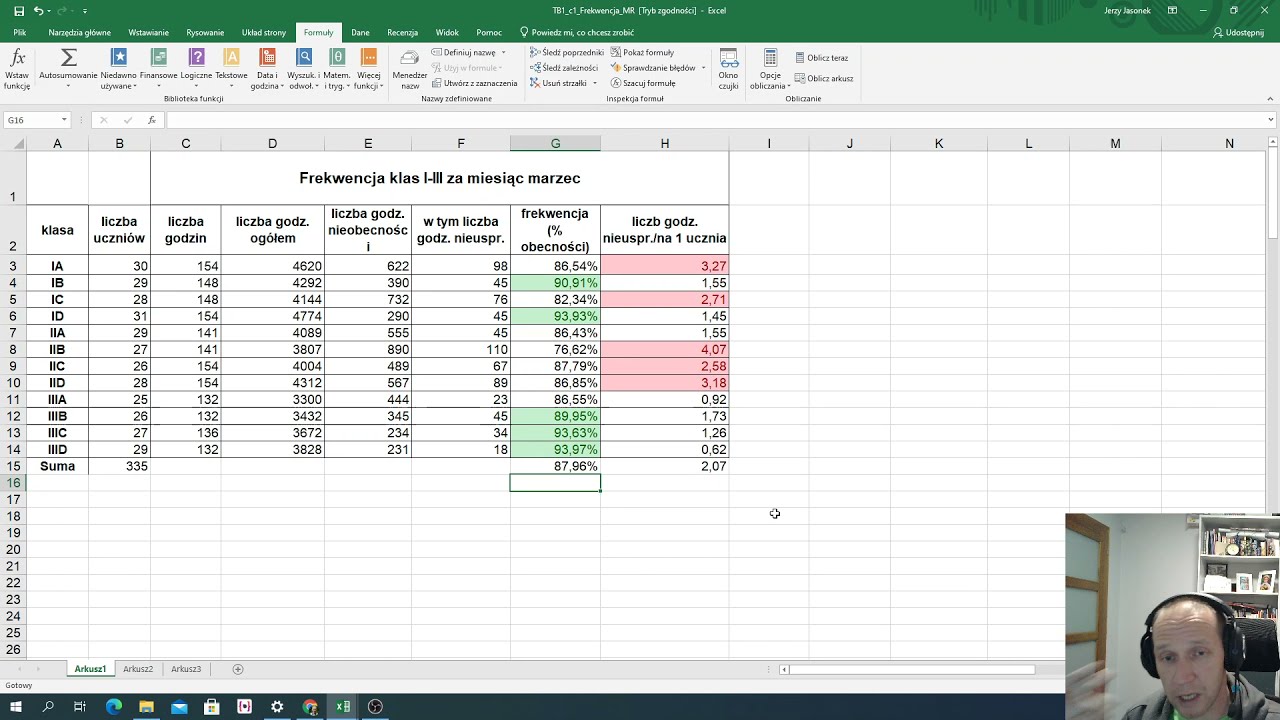Screen dimensions: 1280x720
Task: Select cell with frekwencja 93,97%
Action: tap(555, 450)
